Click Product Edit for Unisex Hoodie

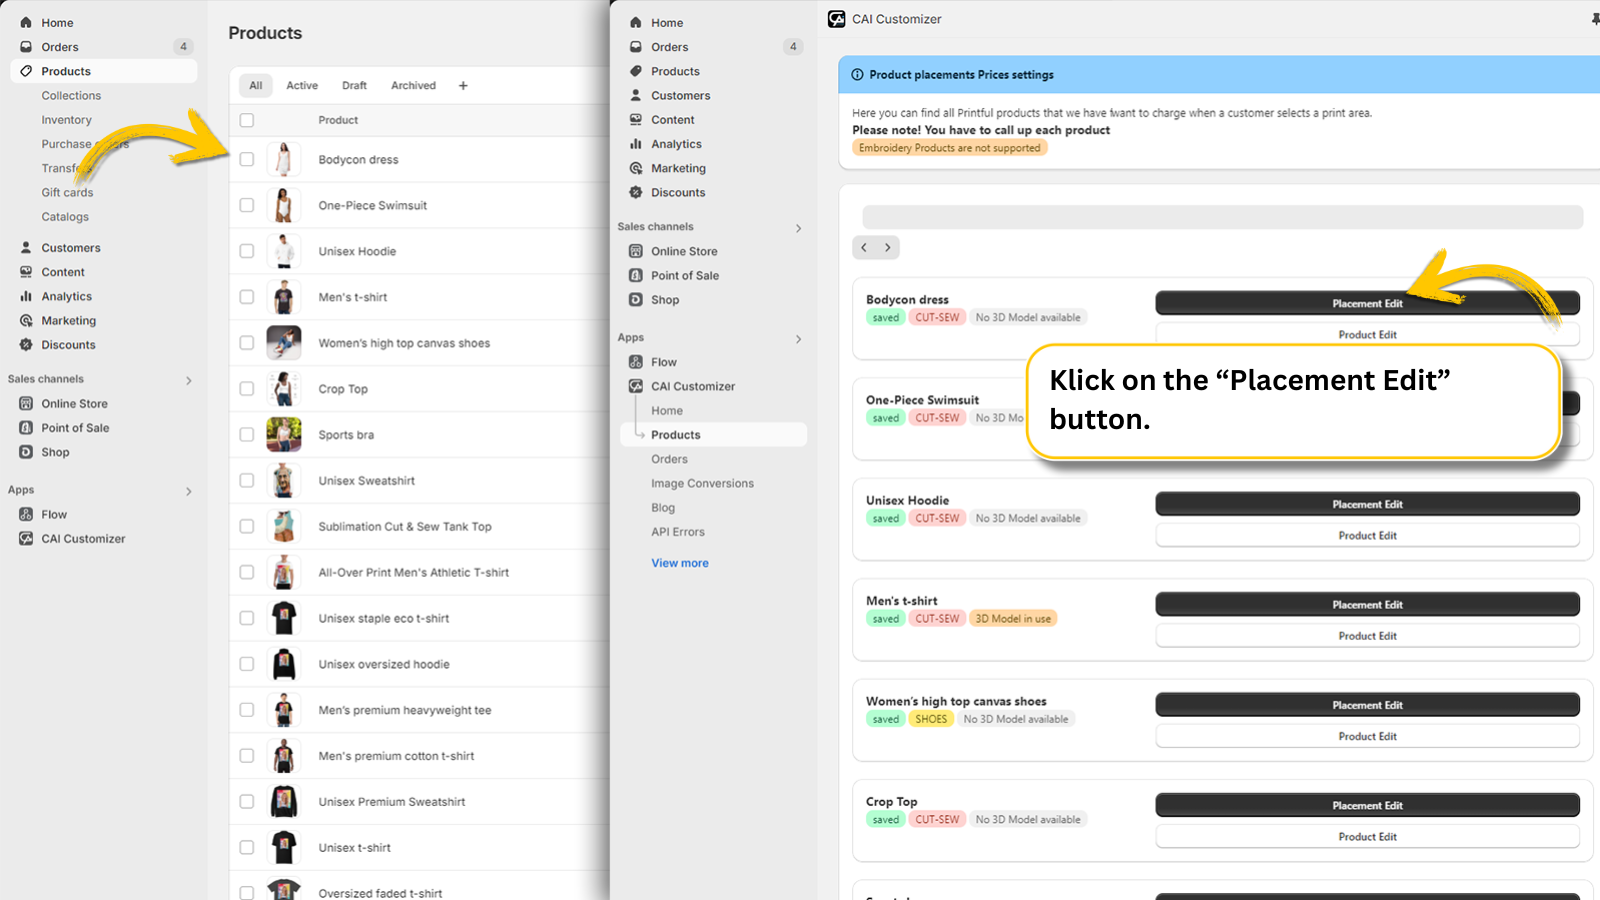tap(1367, 536)
